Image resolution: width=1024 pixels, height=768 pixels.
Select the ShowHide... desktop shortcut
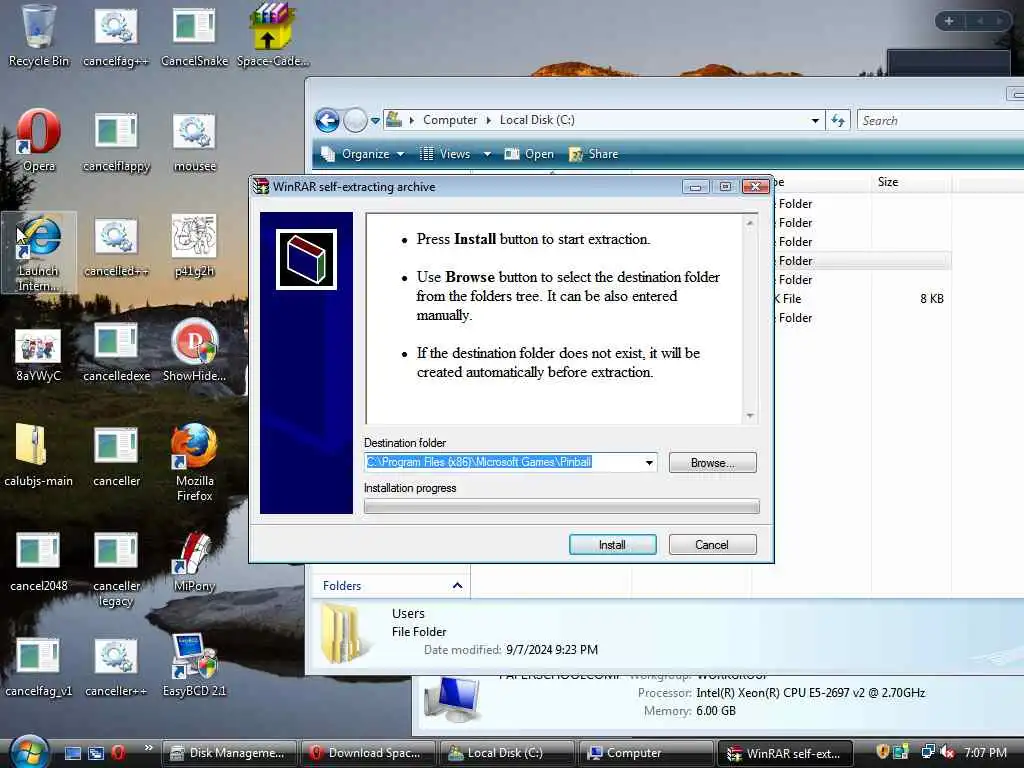pyautogui.click(x=194, y=351)
